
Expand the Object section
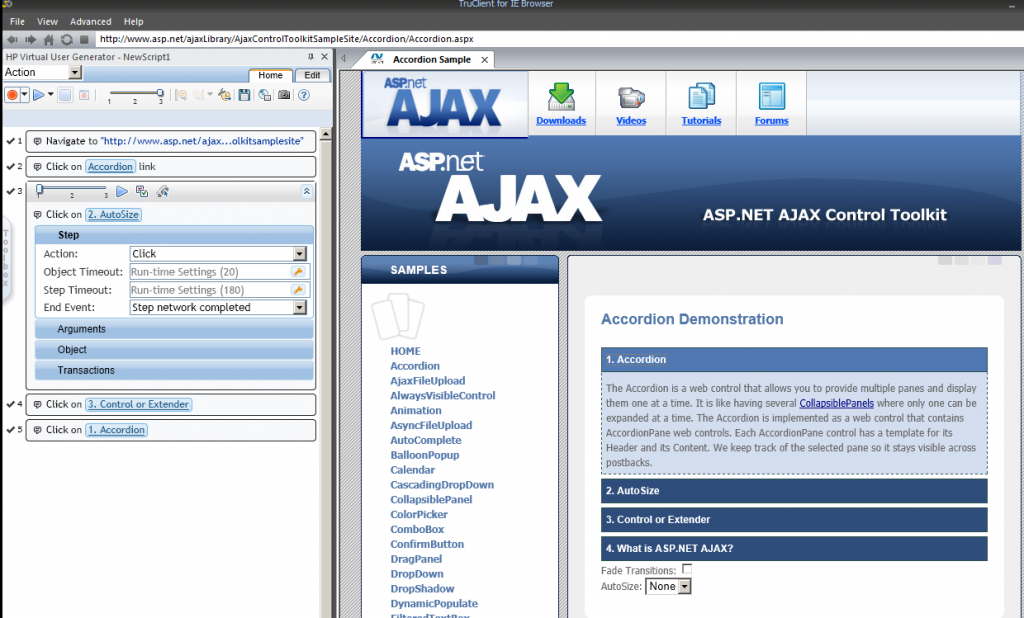[174, 350]
